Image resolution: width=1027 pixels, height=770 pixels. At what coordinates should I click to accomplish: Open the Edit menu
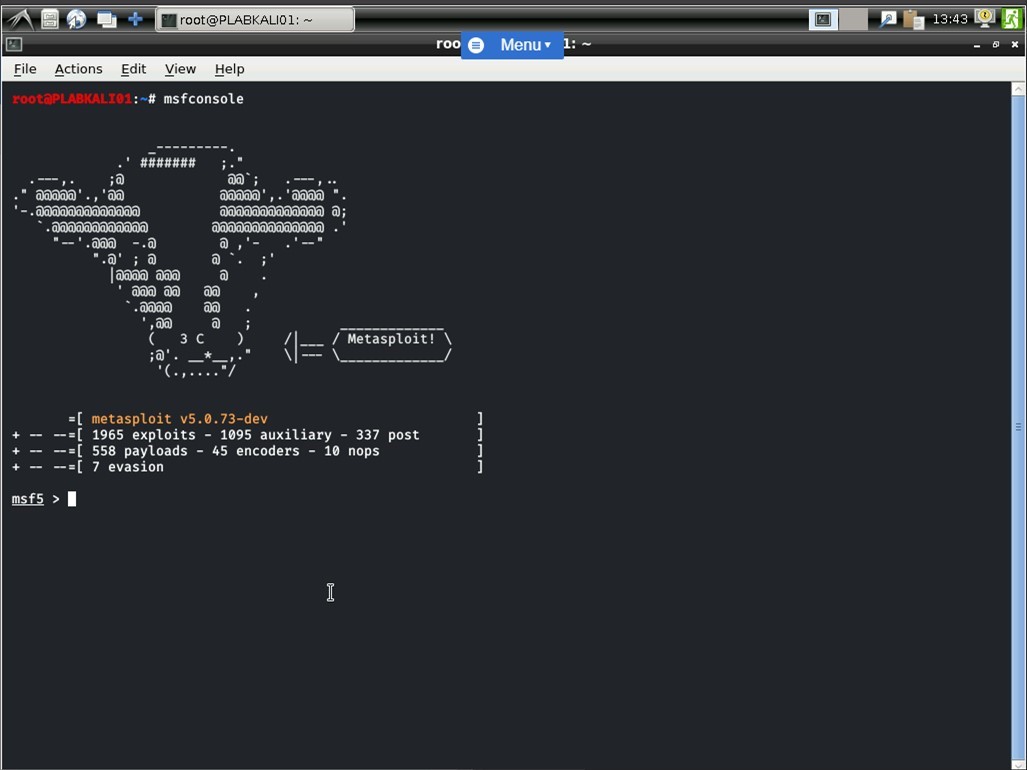133,69
